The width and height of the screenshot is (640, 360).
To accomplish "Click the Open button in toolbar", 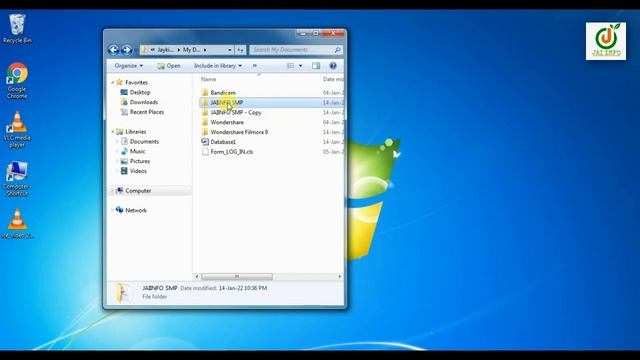I will tap(169, 66).
